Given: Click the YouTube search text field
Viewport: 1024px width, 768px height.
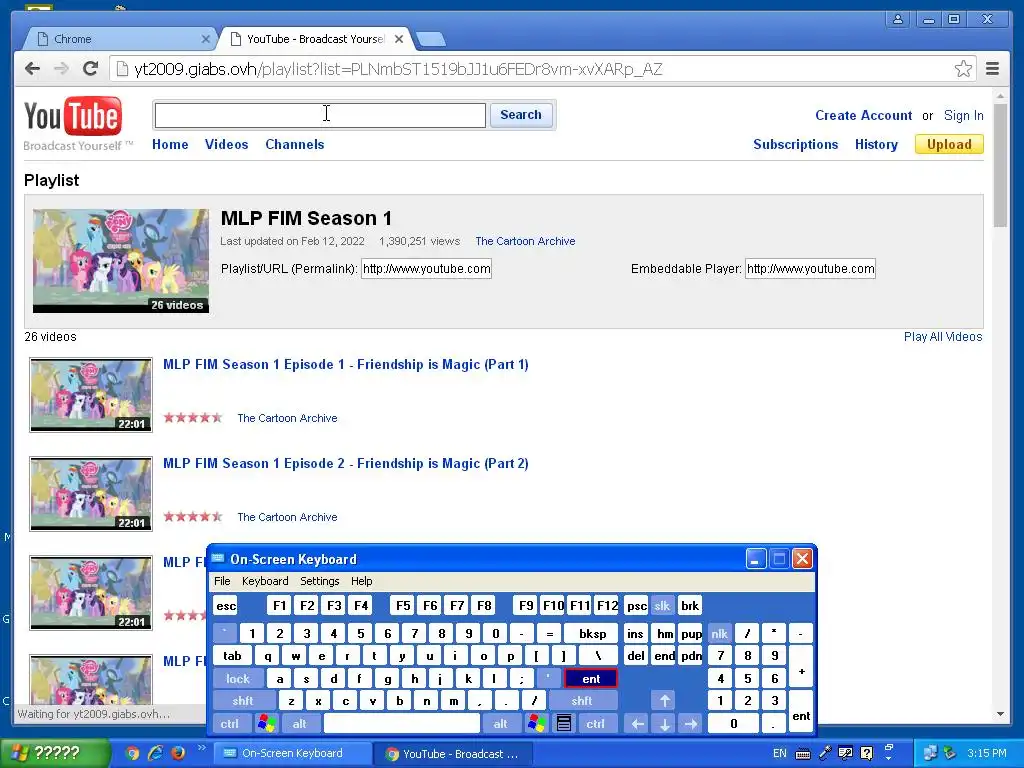Looking at the screenshot, I should point(320,116).
